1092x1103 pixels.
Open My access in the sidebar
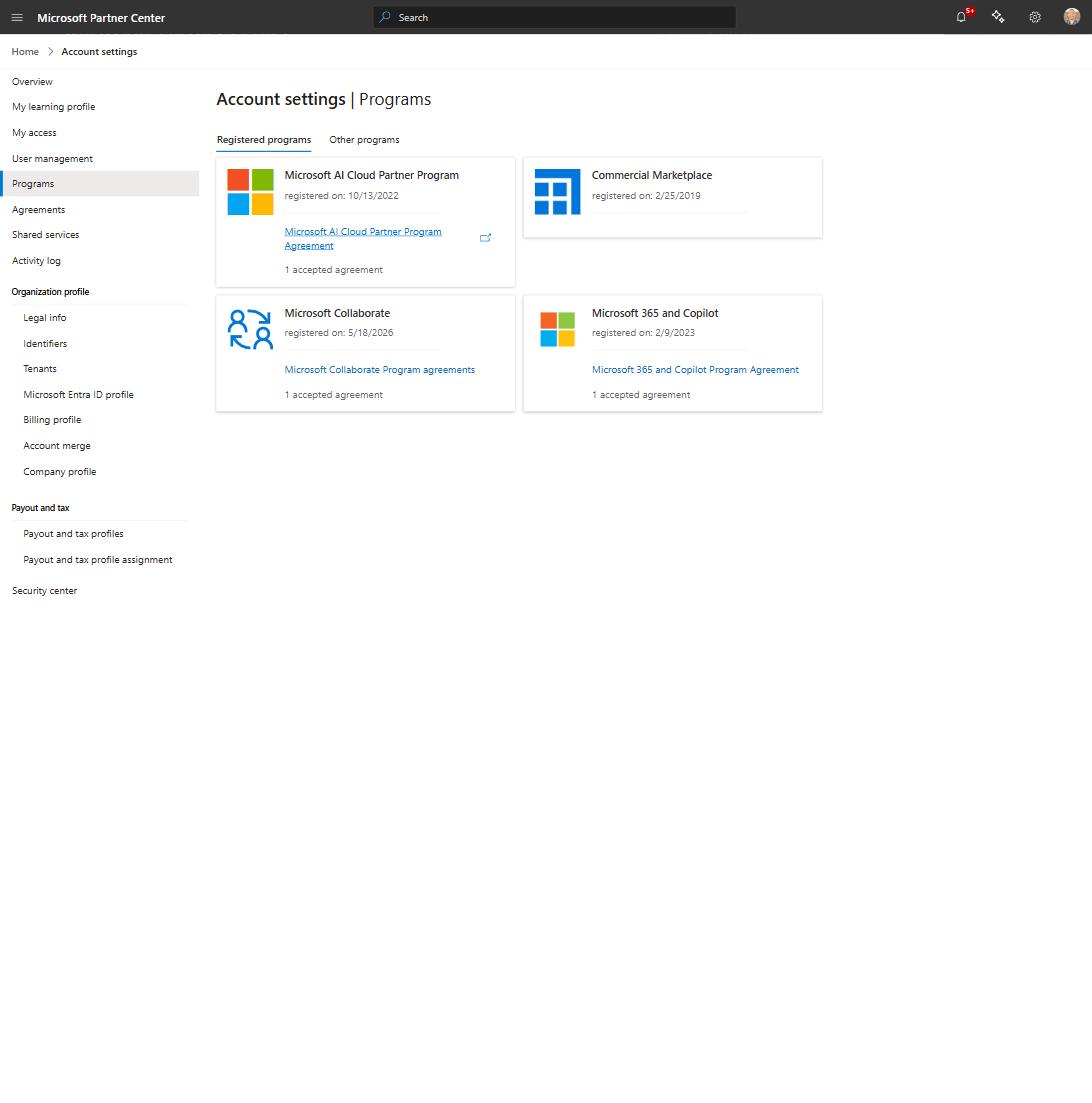click(34, 132)
